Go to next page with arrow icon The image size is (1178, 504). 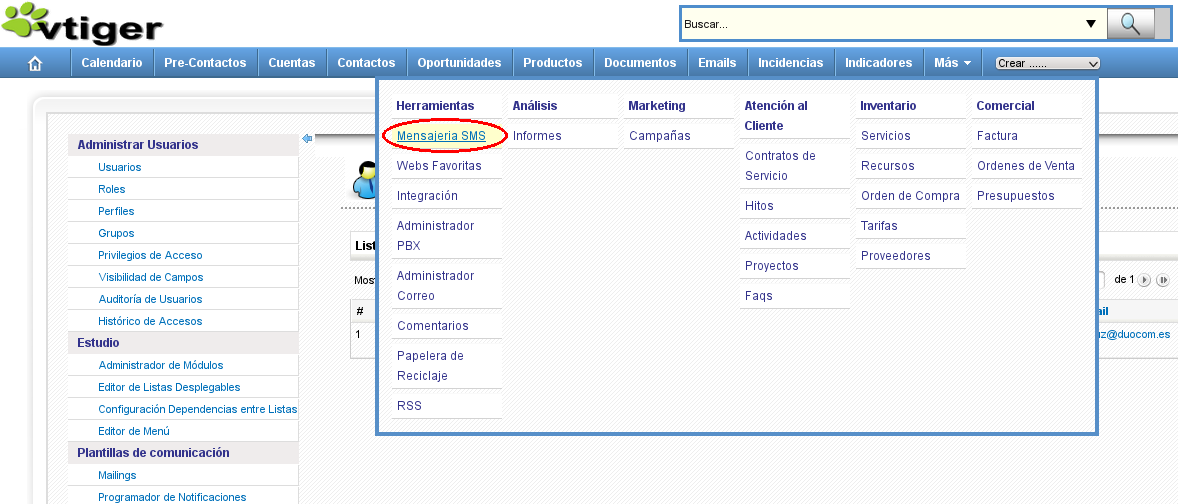(1145, 280)
